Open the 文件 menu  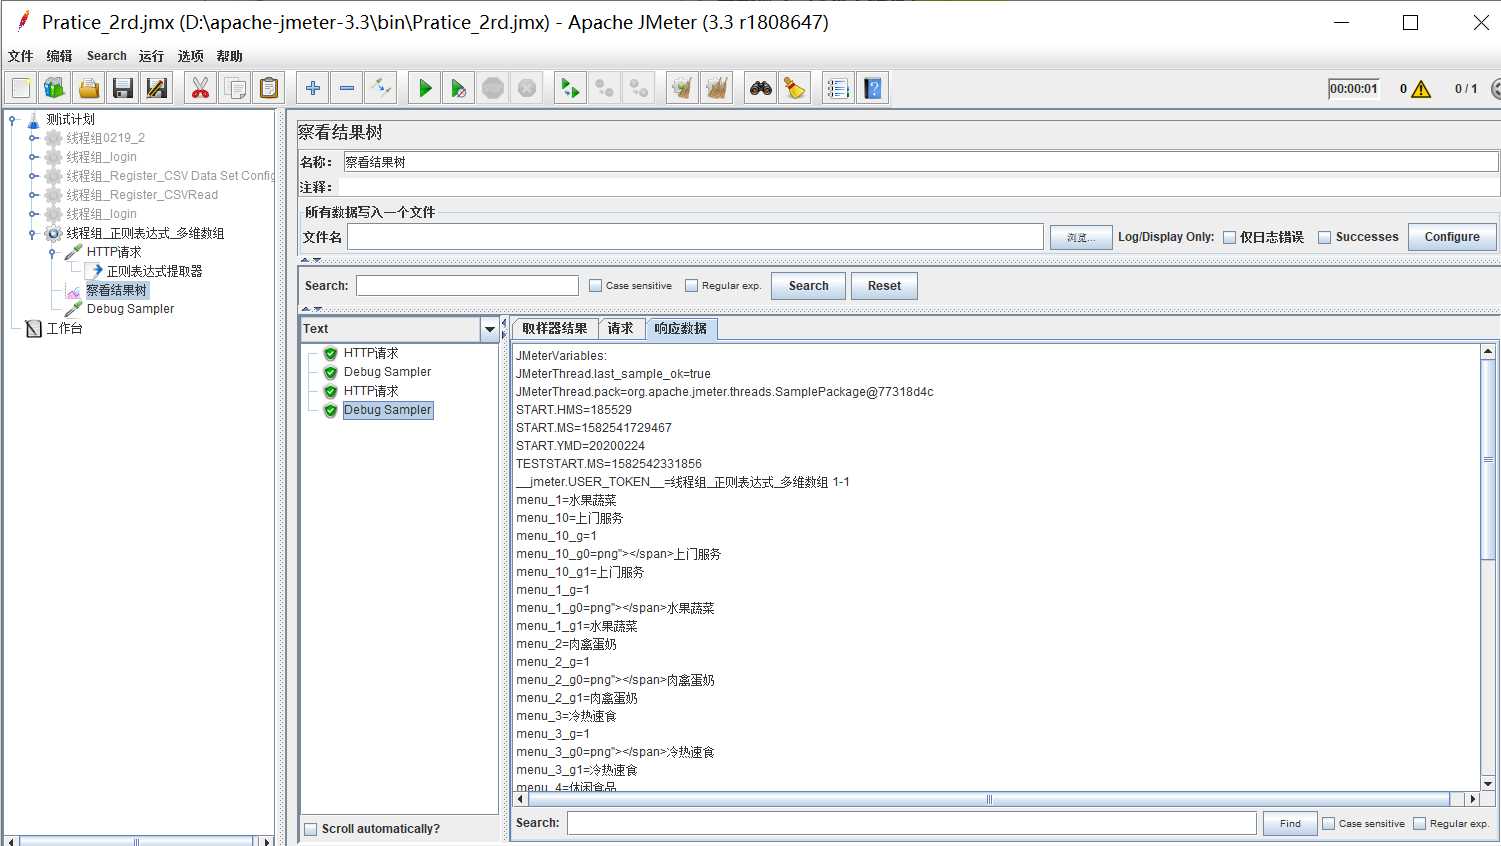coord(21,56)
